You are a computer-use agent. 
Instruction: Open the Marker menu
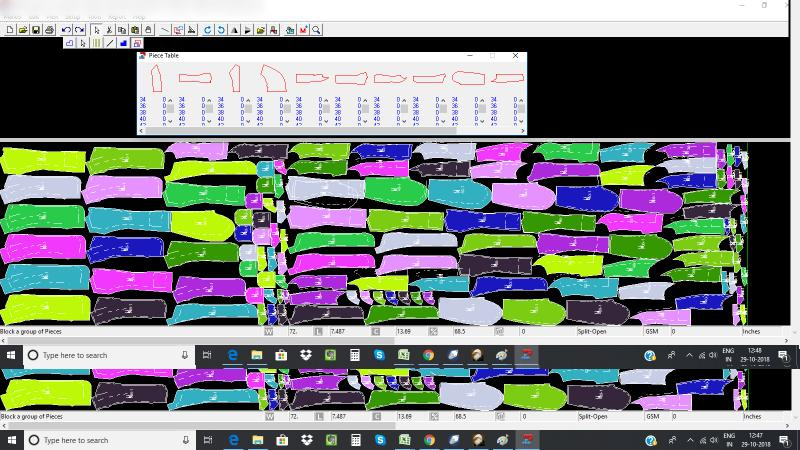click(x=12, y=17)
